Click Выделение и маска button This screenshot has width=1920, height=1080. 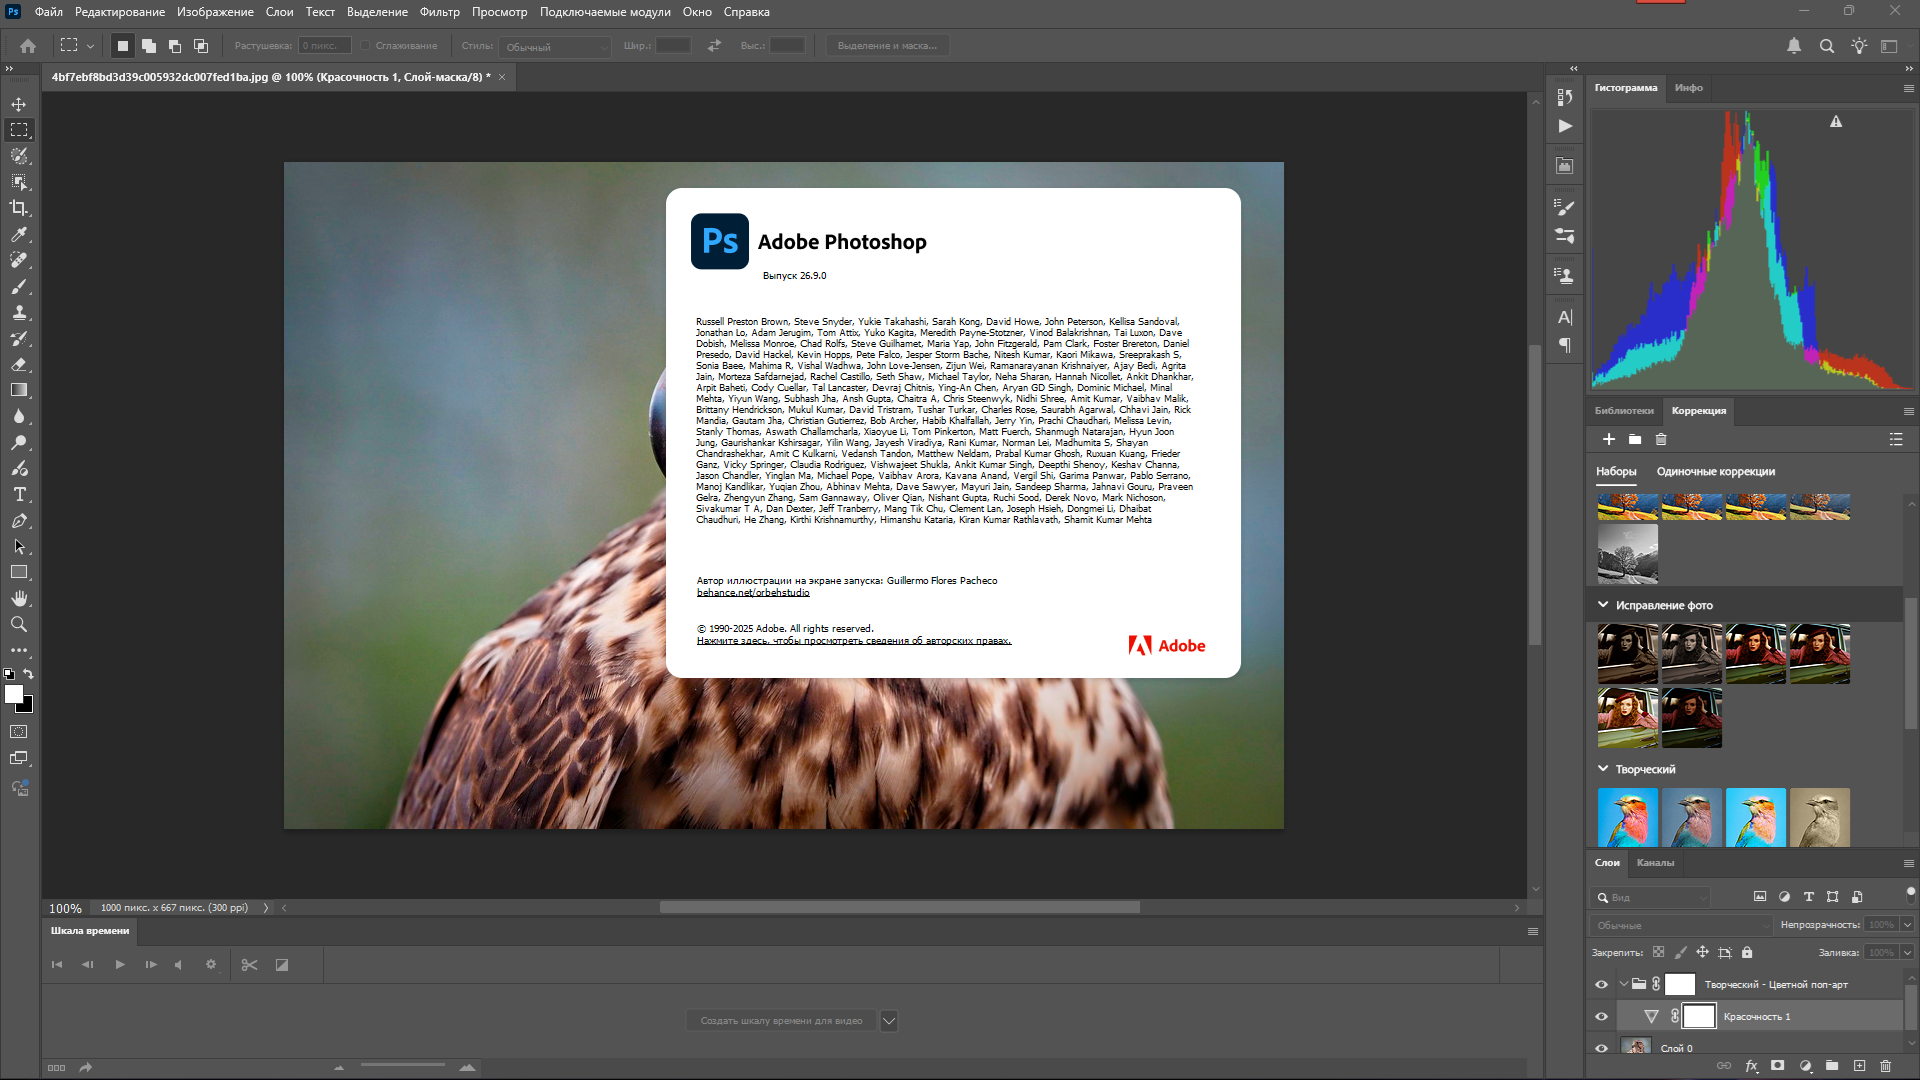[888, 46]
